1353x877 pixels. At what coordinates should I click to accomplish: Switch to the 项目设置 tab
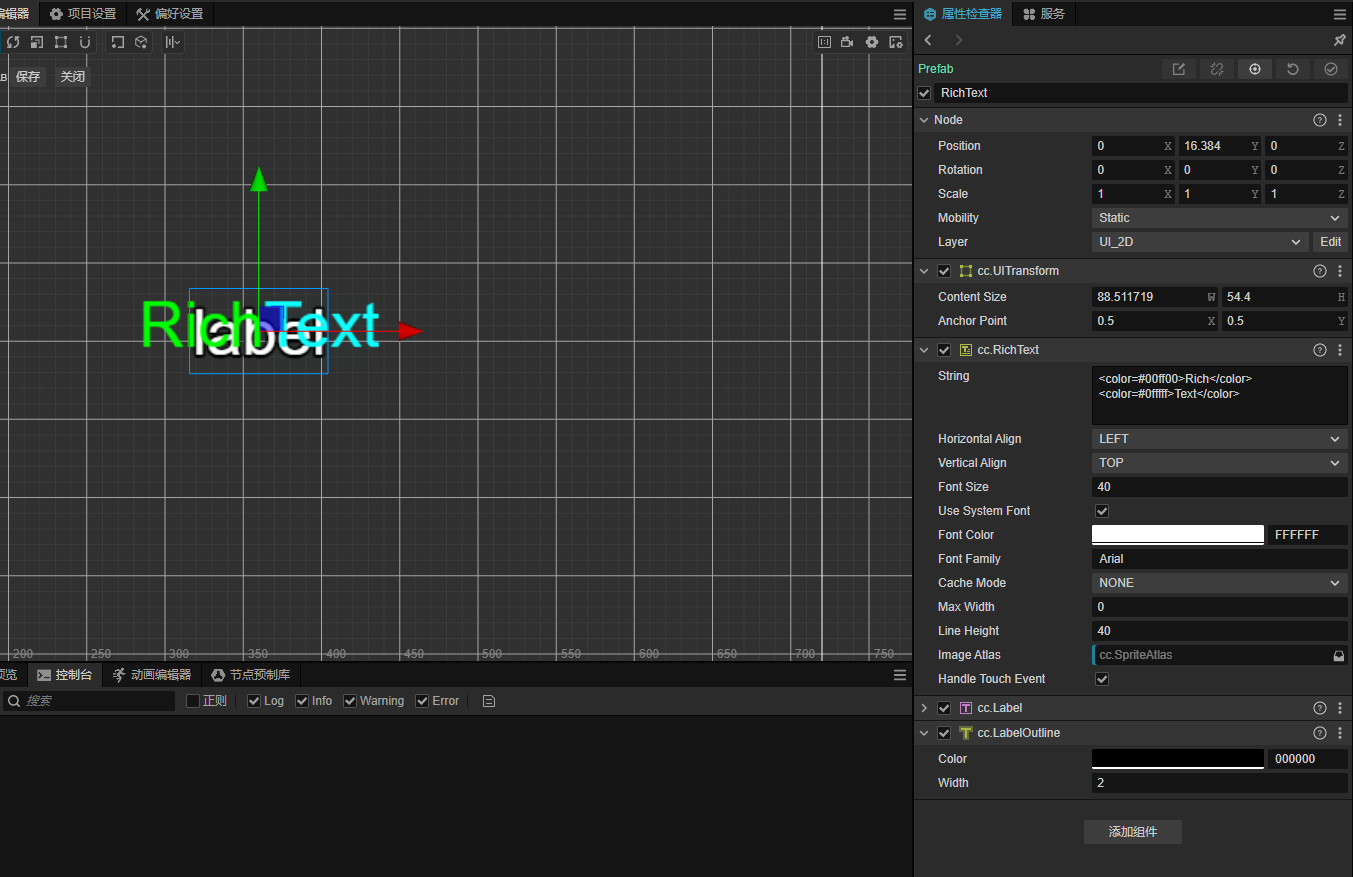[x=83, y=14]
